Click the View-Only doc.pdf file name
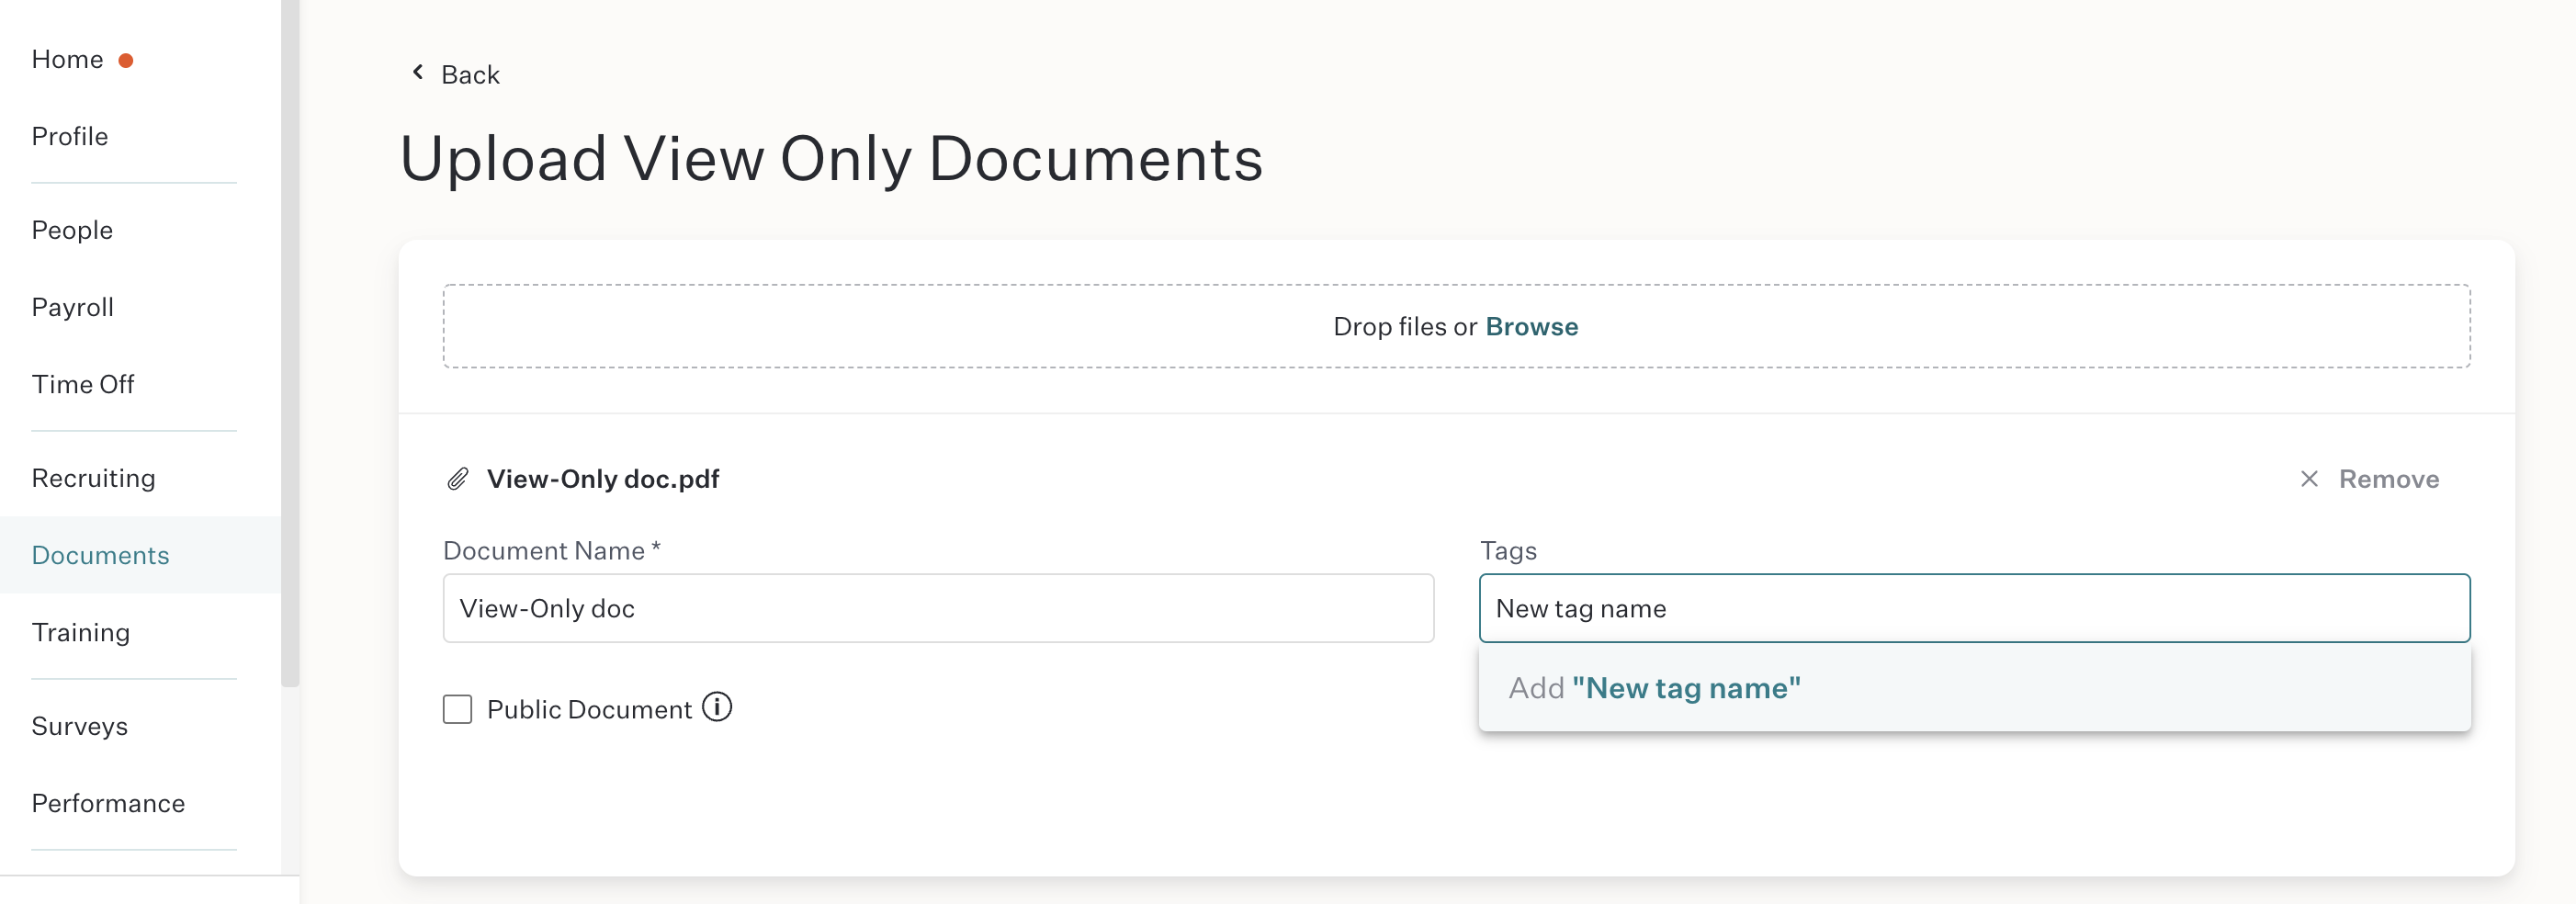Screen dimensions: 2576x904 point(603,479)
